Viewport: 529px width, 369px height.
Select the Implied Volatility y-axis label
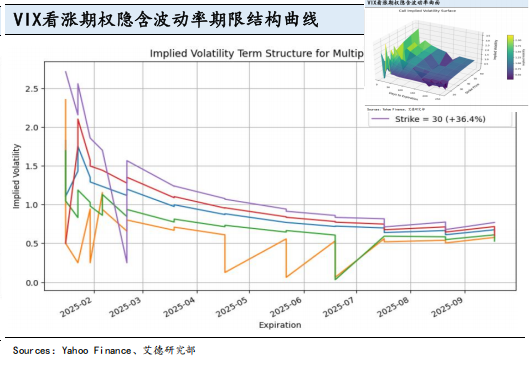(x=17, y=176)
